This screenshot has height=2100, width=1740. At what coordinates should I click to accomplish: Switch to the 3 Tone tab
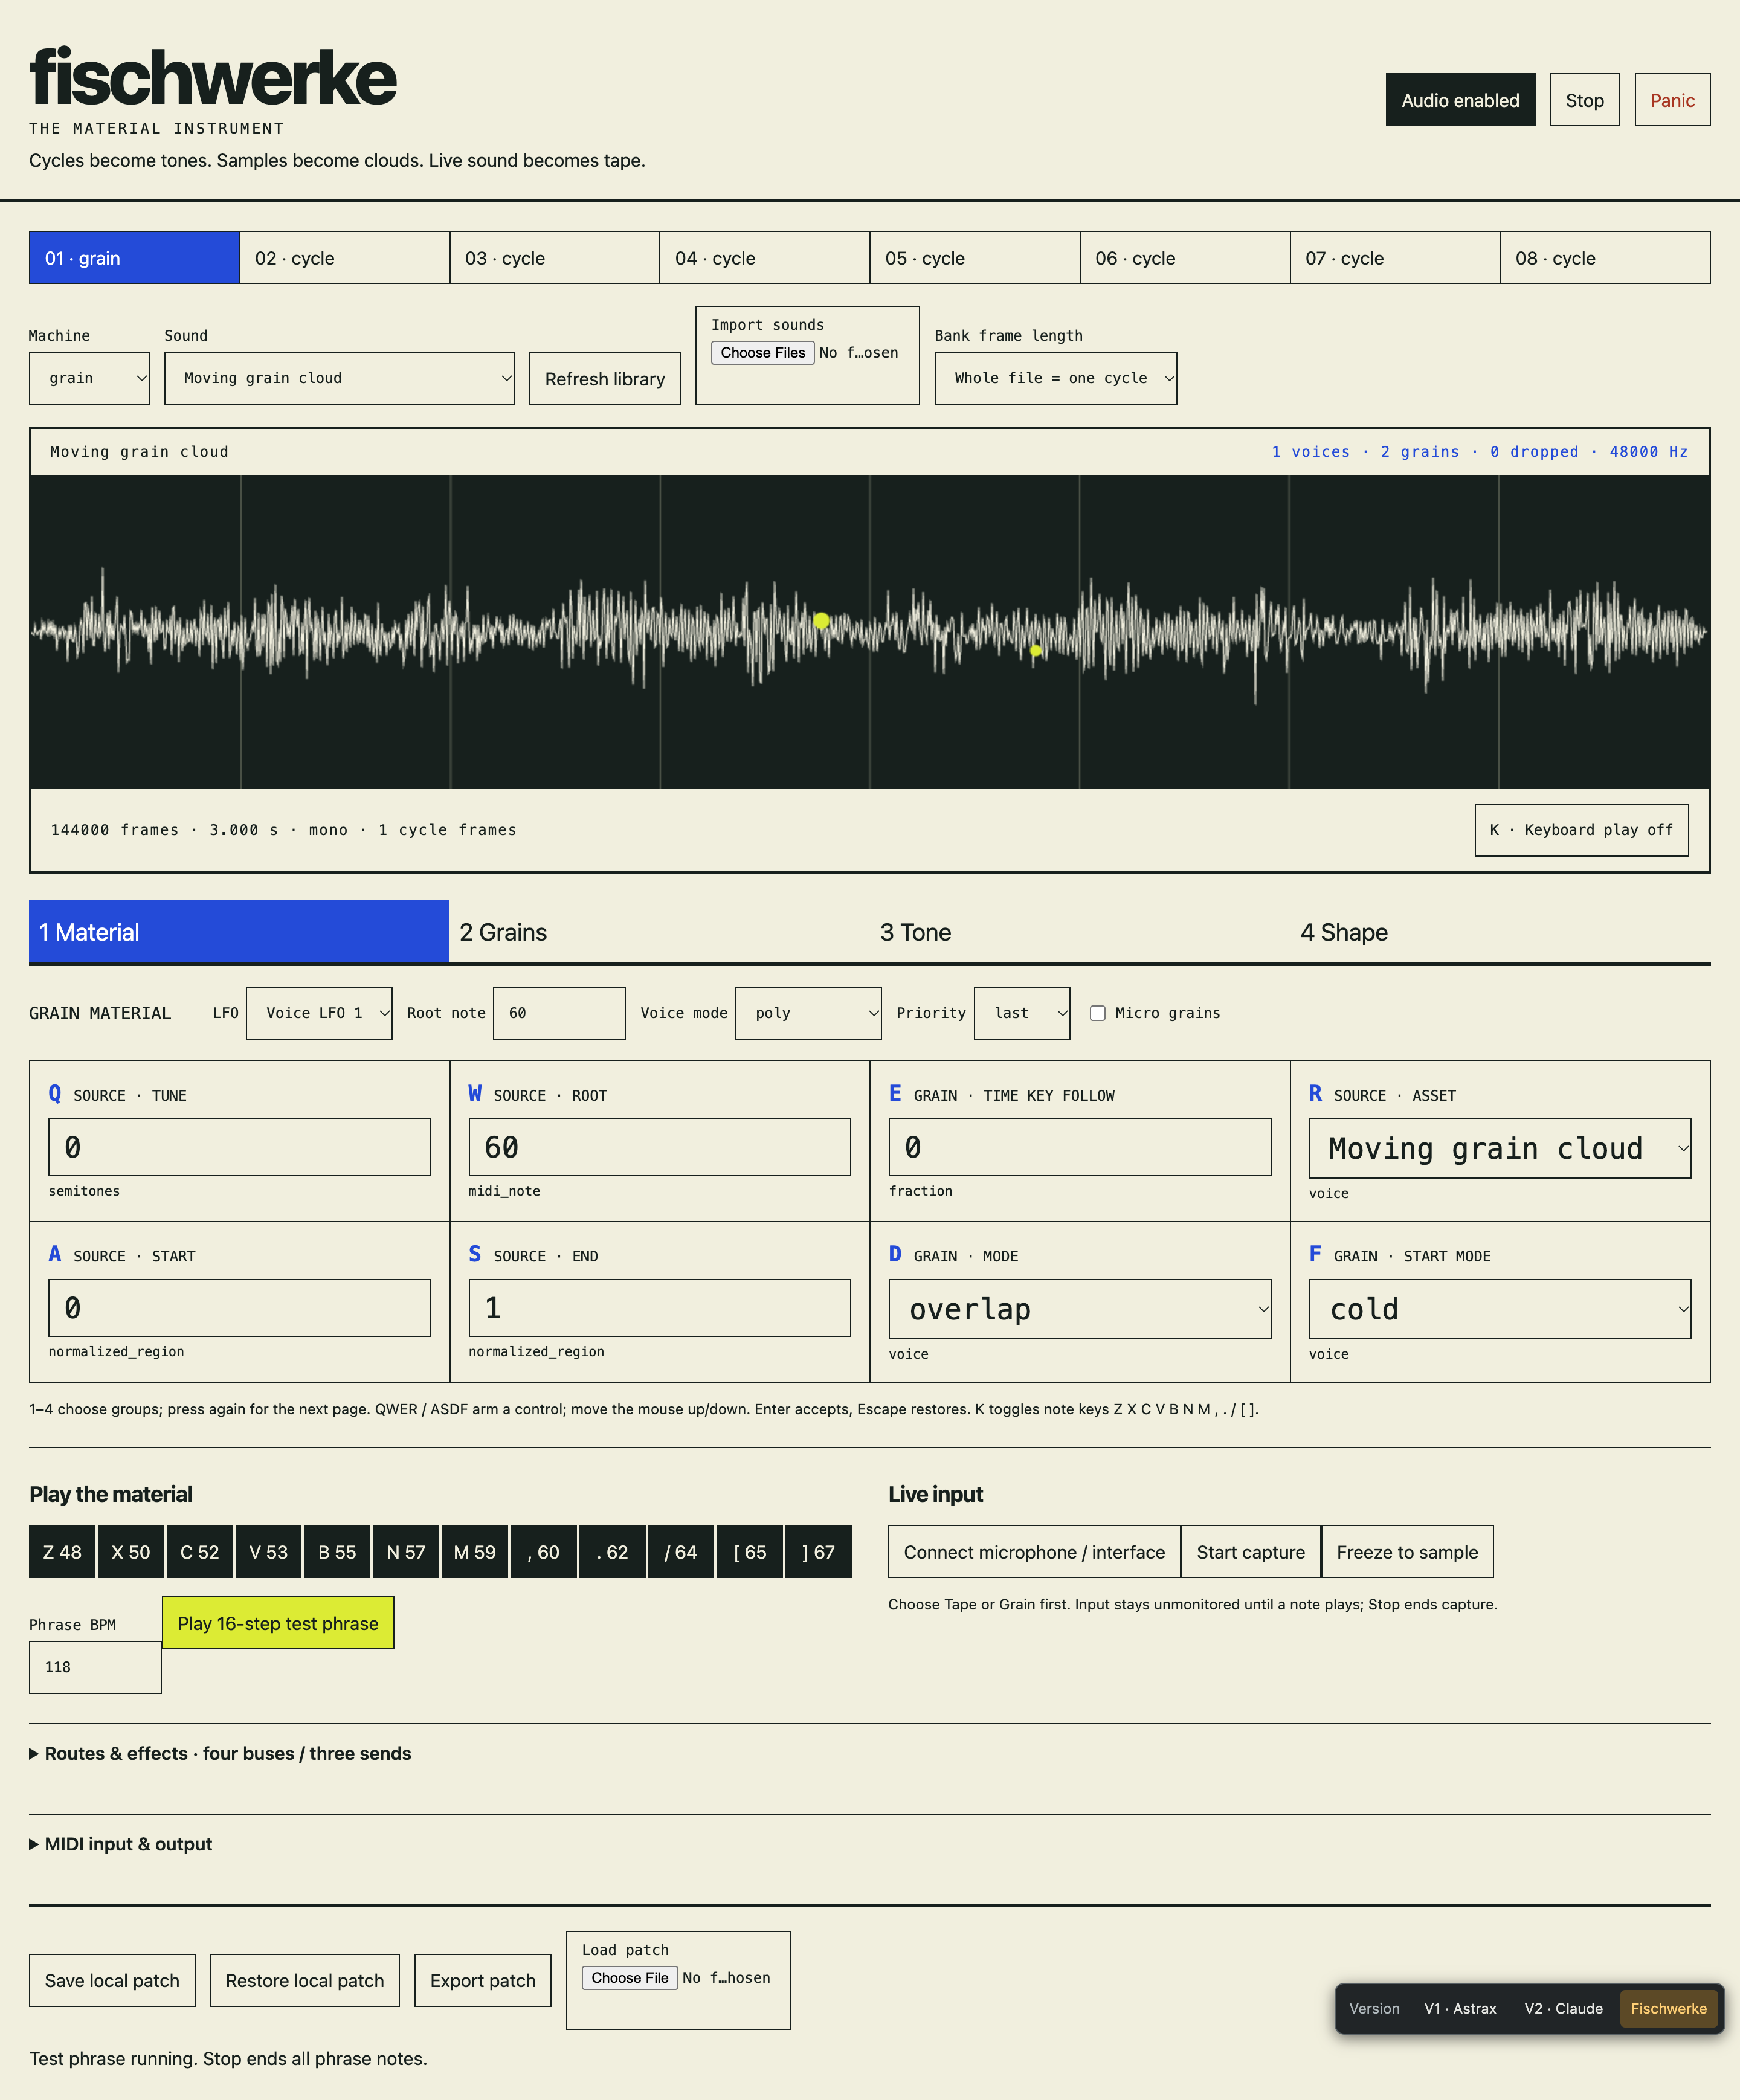(1080, 932)
